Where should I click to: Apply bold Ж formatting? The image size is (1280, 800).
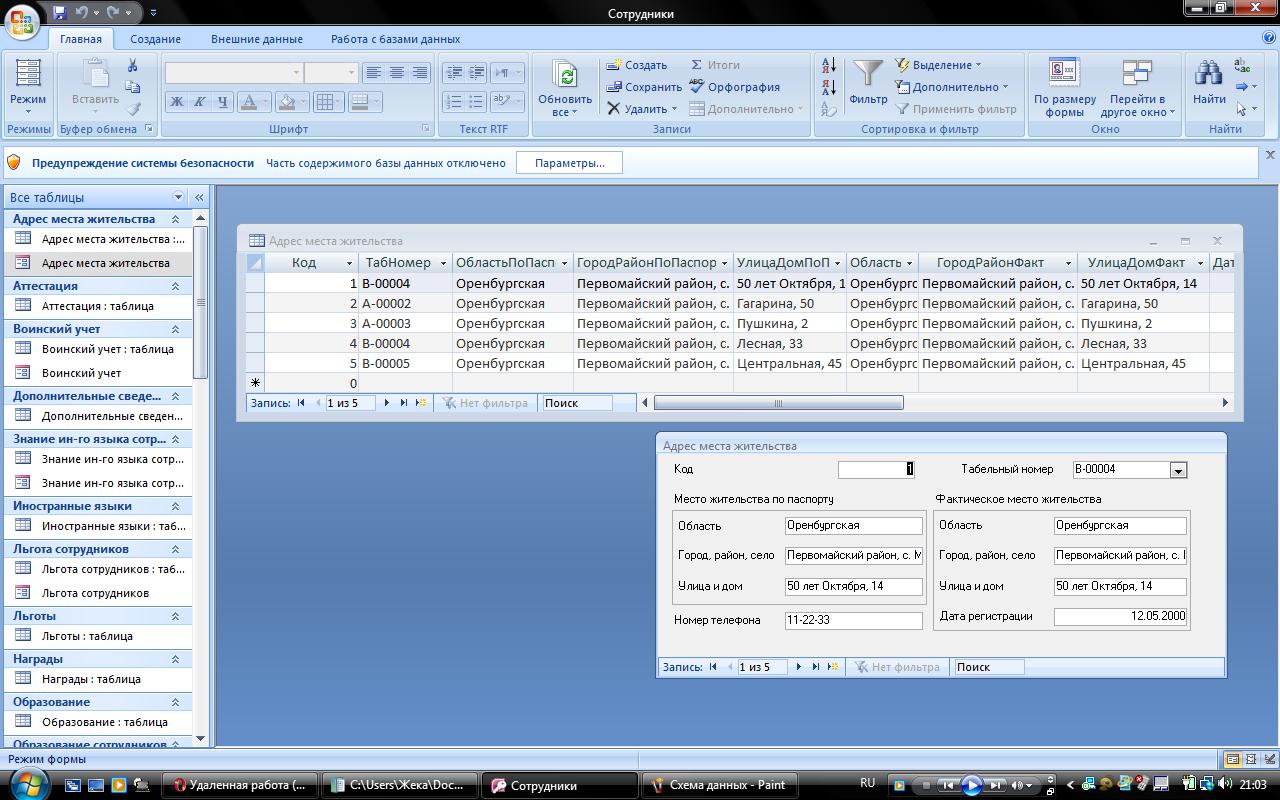pyautogui.click(x=177, y=101)
